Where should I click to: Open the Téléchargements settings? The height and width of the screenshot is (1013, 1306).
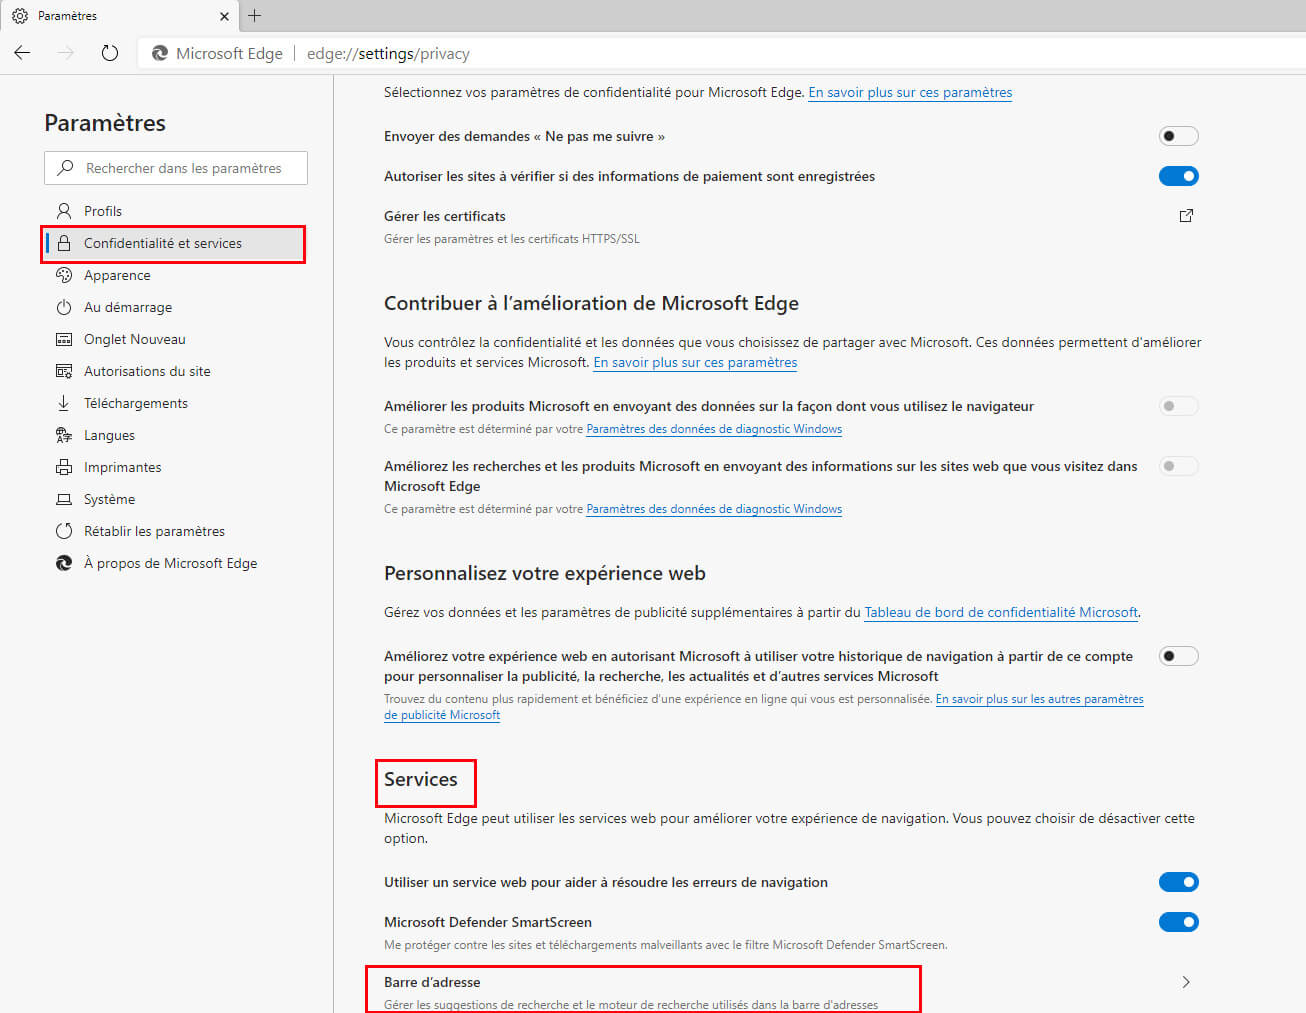pyautogui.click(x=176, y=403)
